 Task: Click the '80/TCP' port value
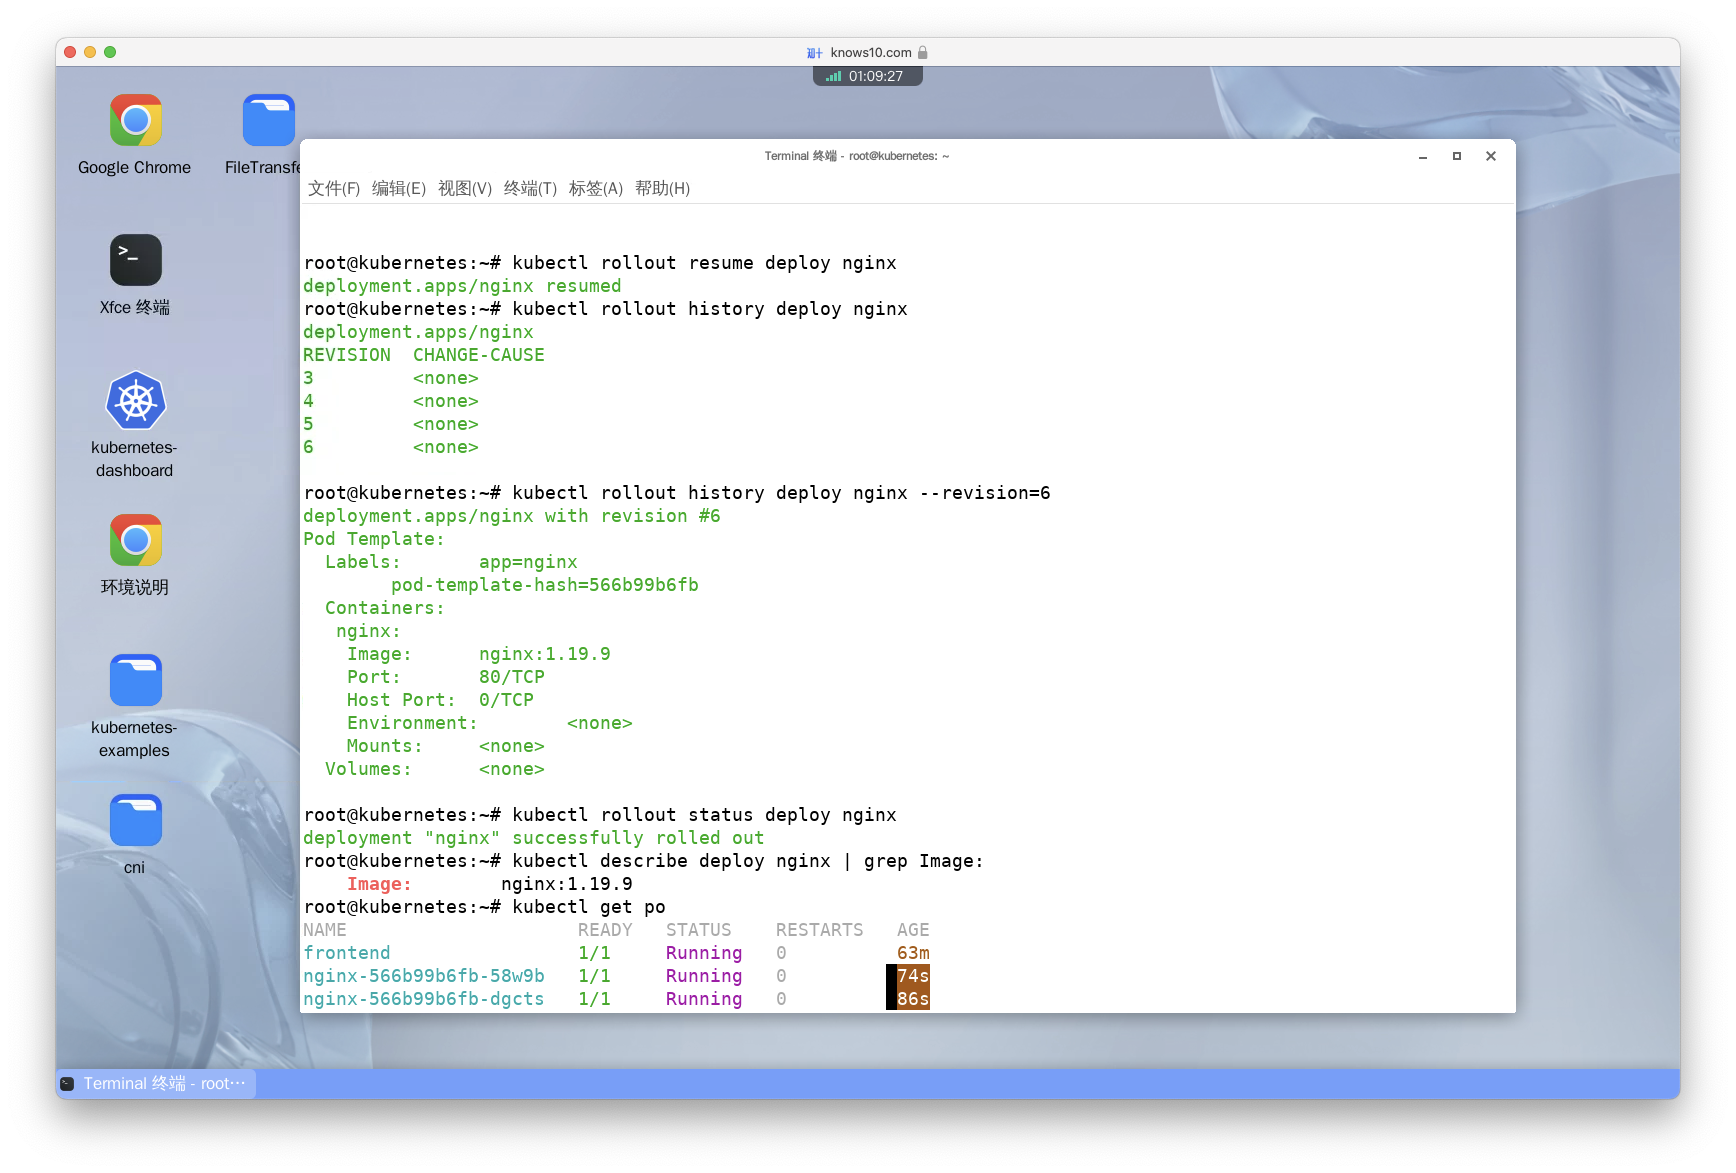(x=512, y=677)
